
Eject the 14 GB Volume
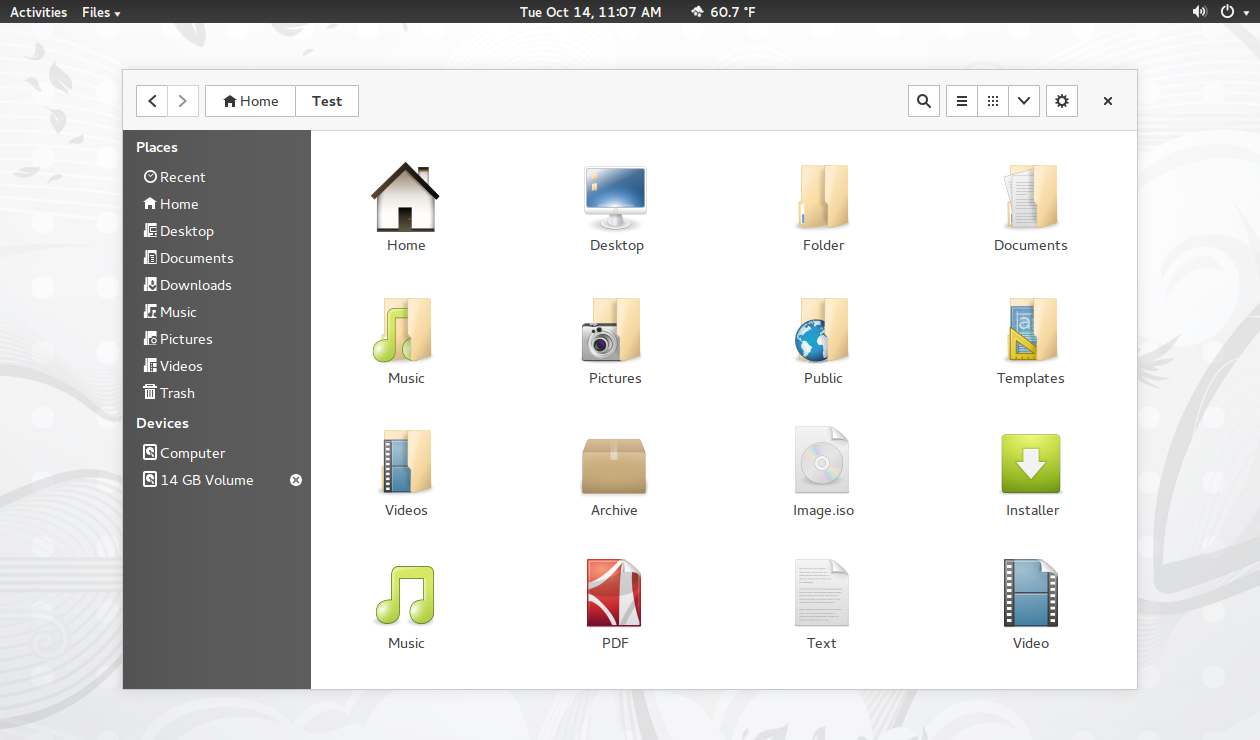(x=296, y=480)
